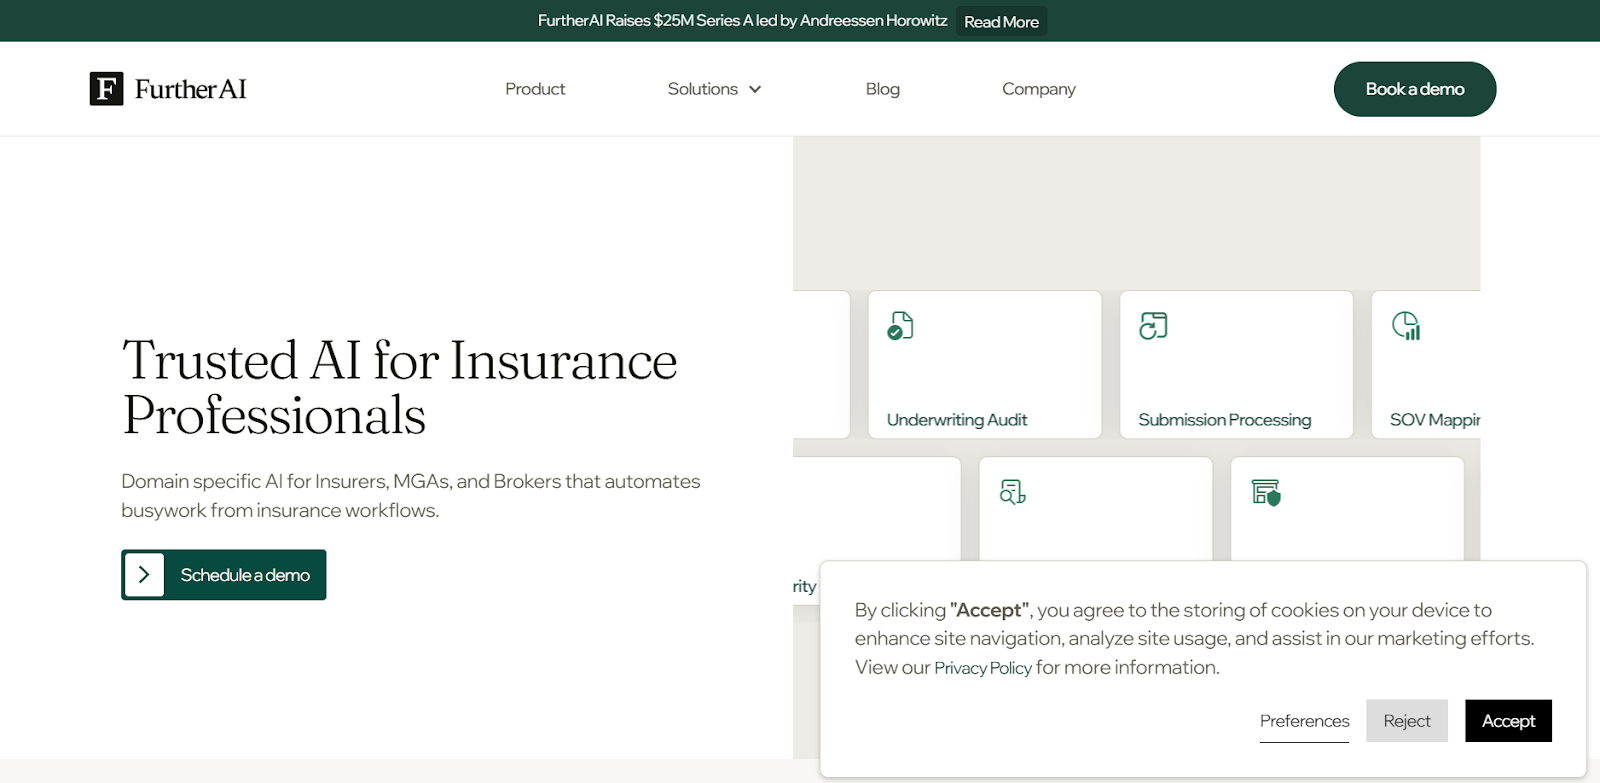Click the FurtherAI wordmark text
Viewport: 1600px width, 783px height.
click(190, 89)
